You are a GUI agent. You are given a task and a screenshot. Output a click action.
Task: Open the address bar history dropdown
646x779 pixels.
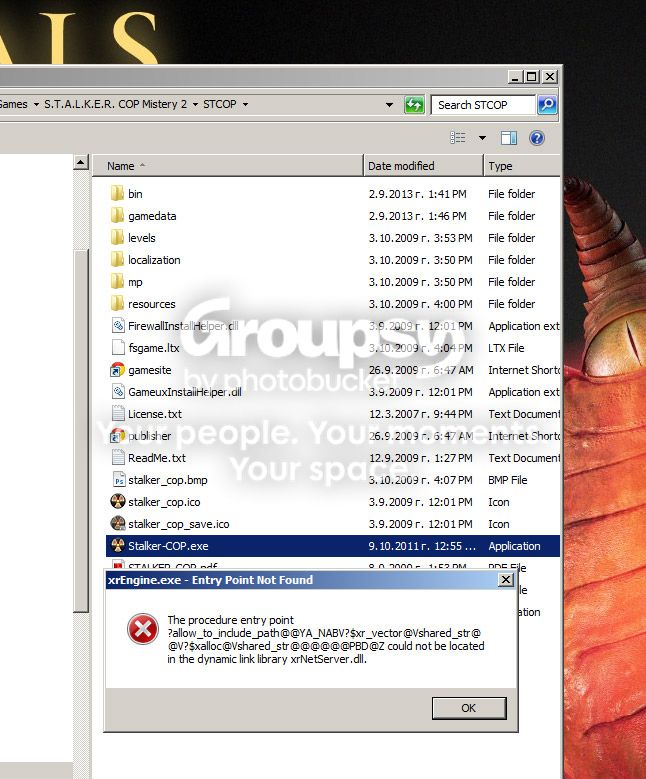coord(389,105)
